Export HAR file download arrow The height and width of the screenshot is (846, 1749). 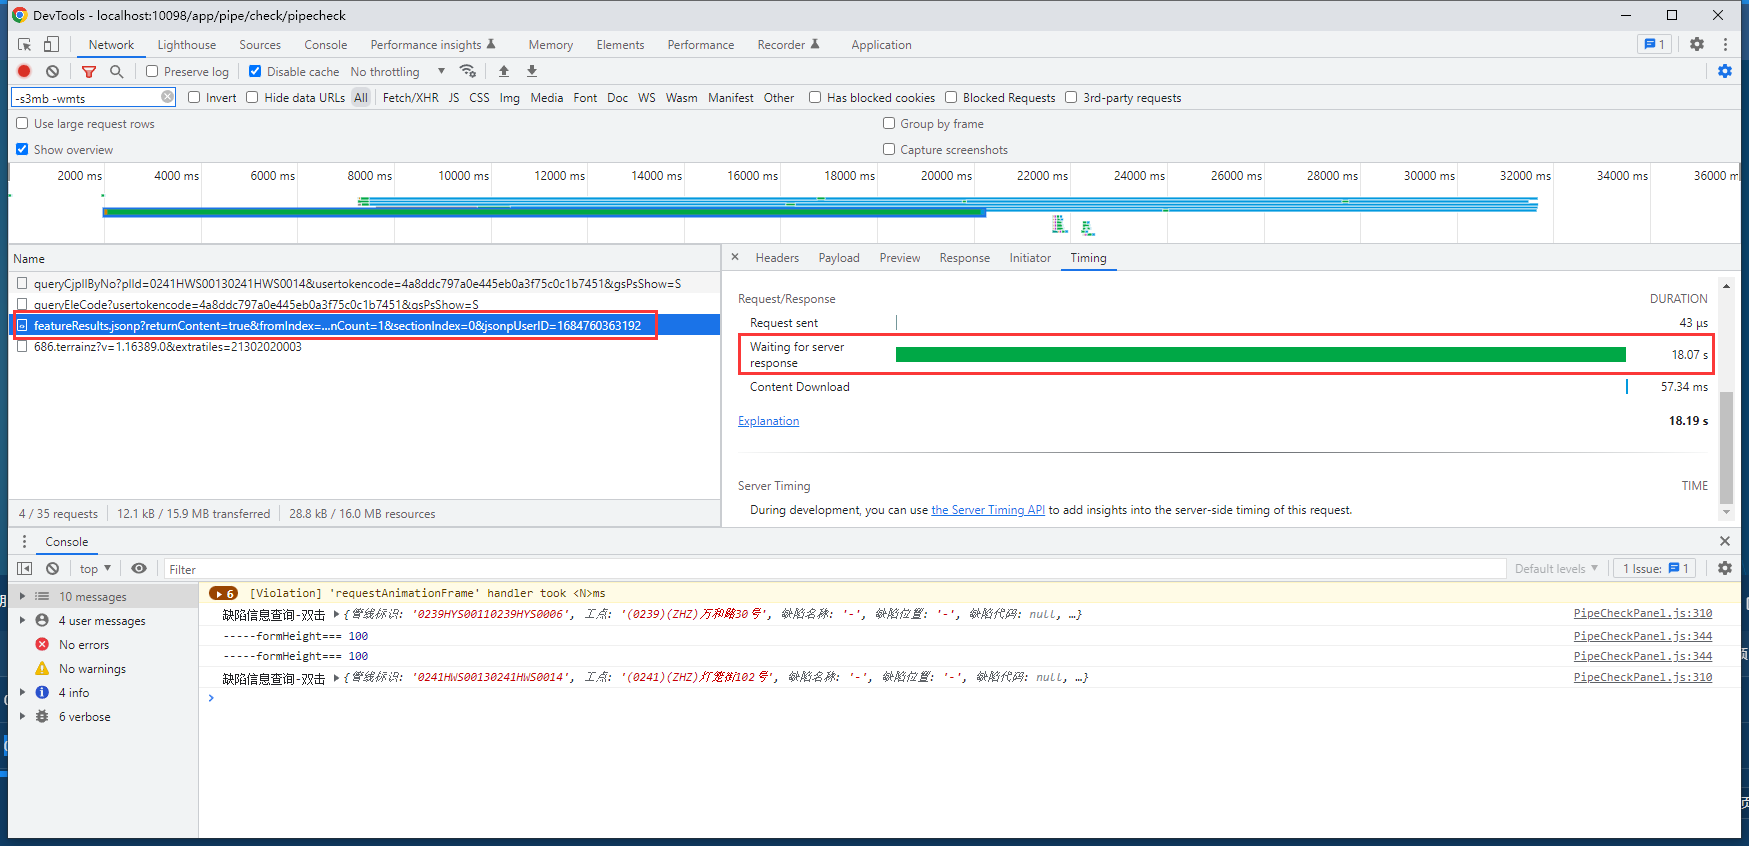point(532,71)
